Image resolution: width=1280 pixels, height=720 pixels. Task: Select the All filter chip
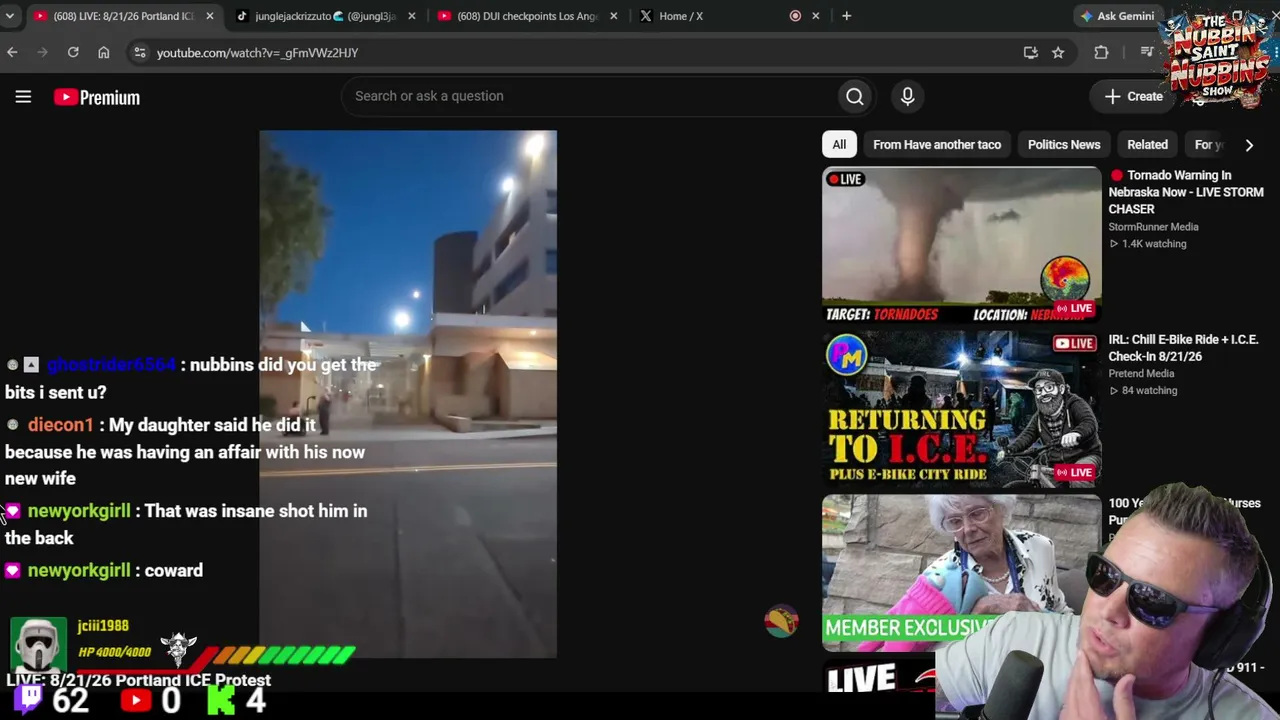click(839, 145)
